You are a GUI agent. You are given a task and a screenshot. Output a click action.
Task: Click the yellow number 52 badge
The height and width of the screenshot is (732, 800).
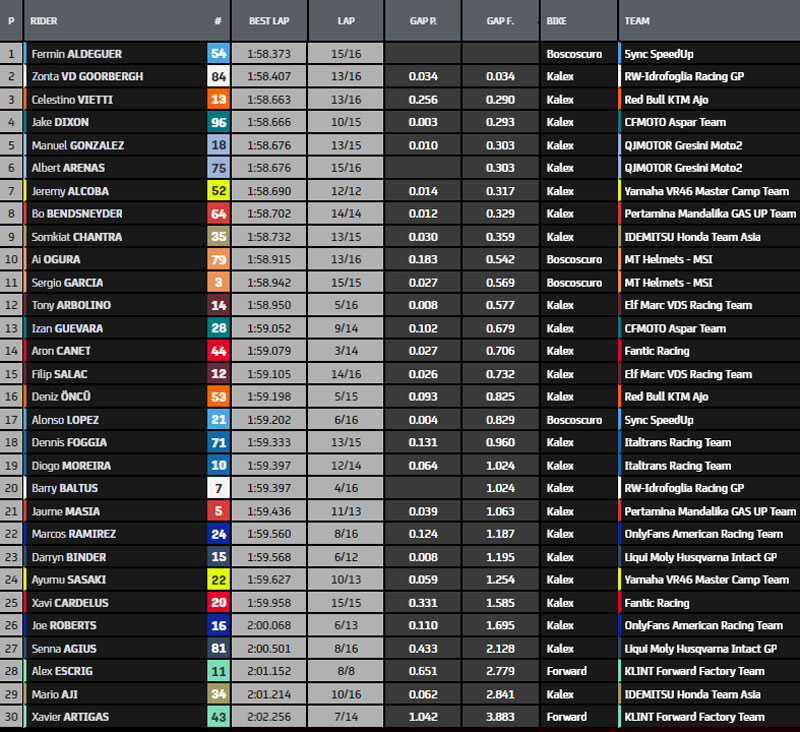(x=218, y=191)
